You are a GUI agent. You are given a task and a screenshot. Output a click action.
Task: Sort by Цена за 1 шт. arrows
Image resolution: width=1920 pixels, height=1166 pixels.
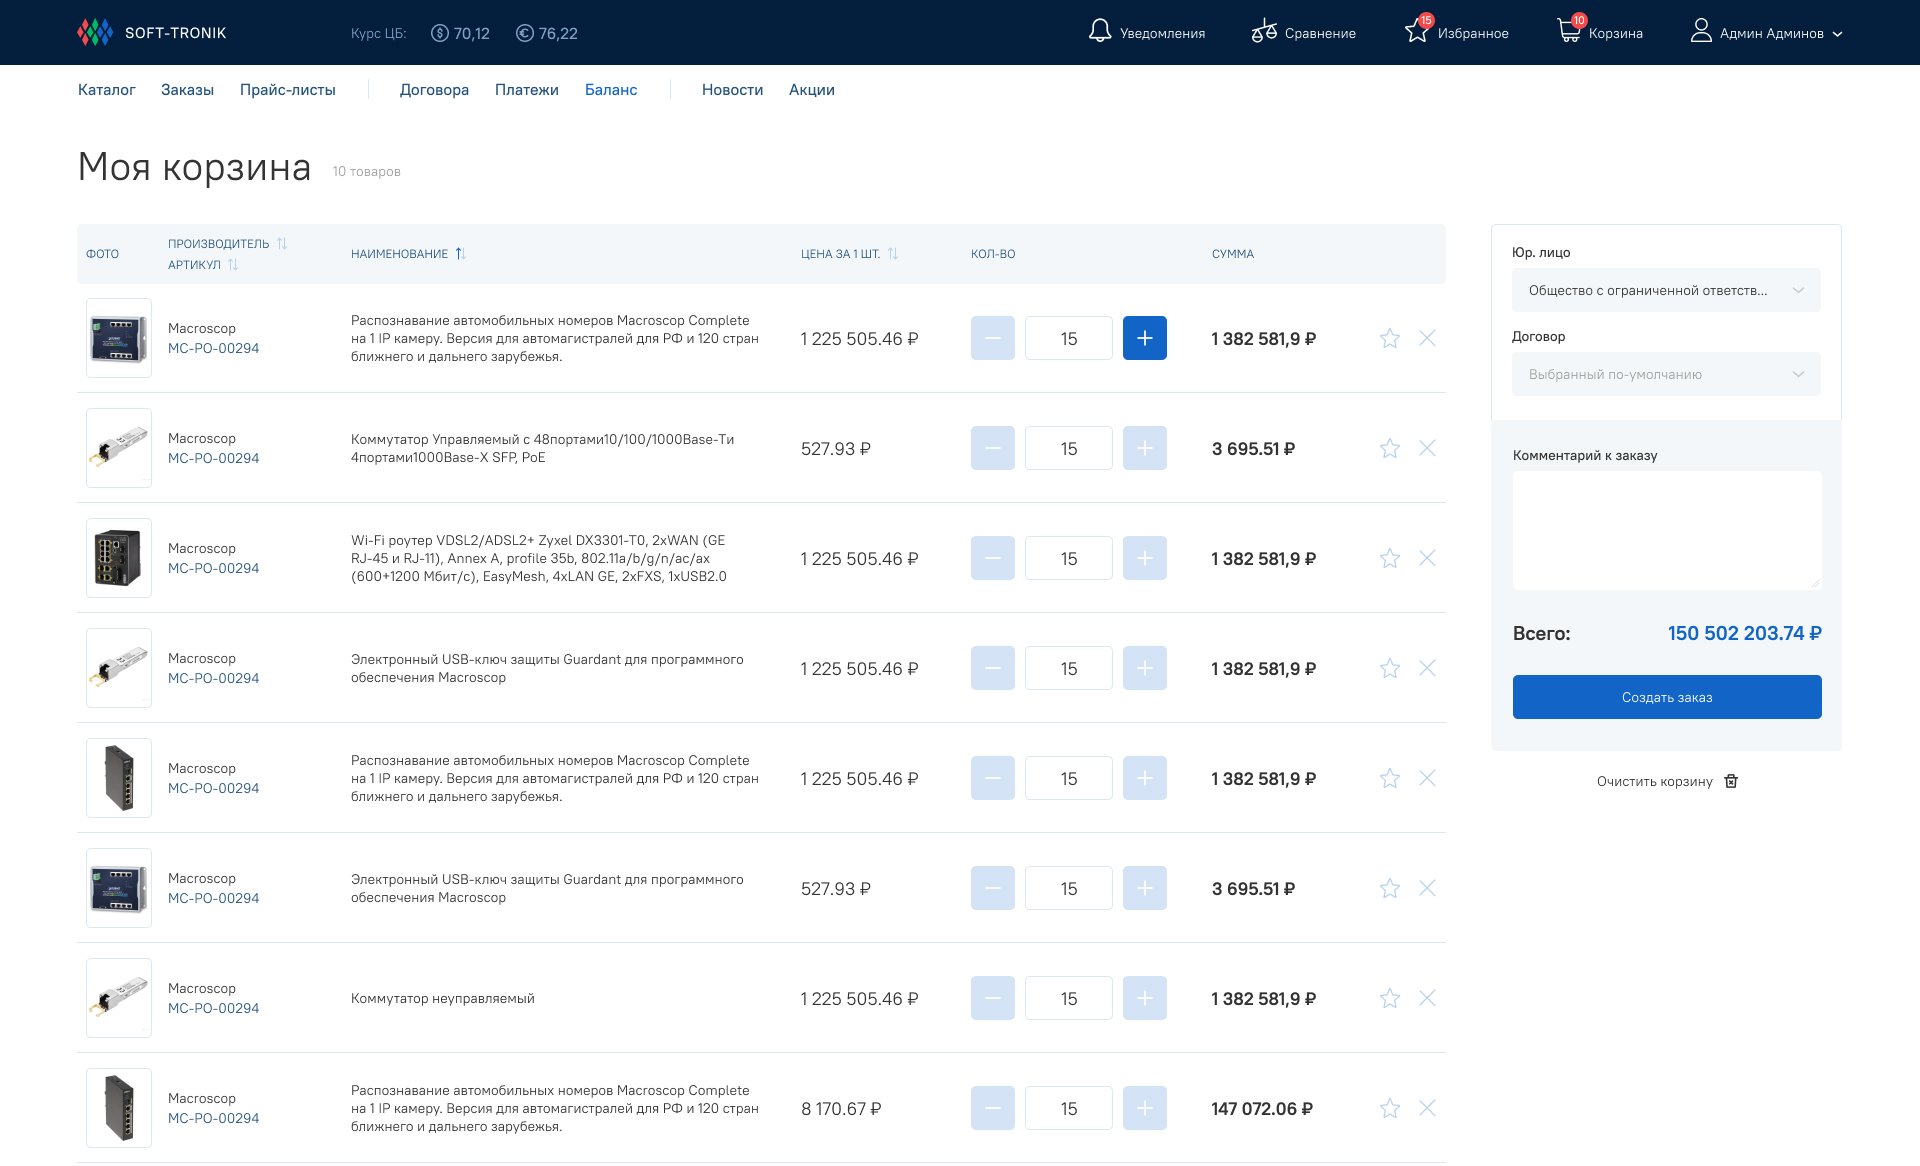(893, 254)
